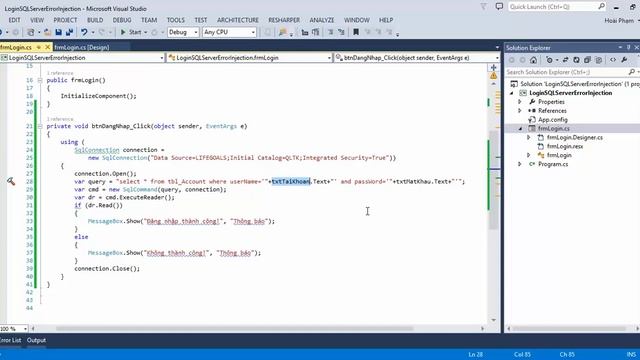Open the pending changes filter icon in Solution Explorer
Screen dimensions: 640x360
coord(549,60)
